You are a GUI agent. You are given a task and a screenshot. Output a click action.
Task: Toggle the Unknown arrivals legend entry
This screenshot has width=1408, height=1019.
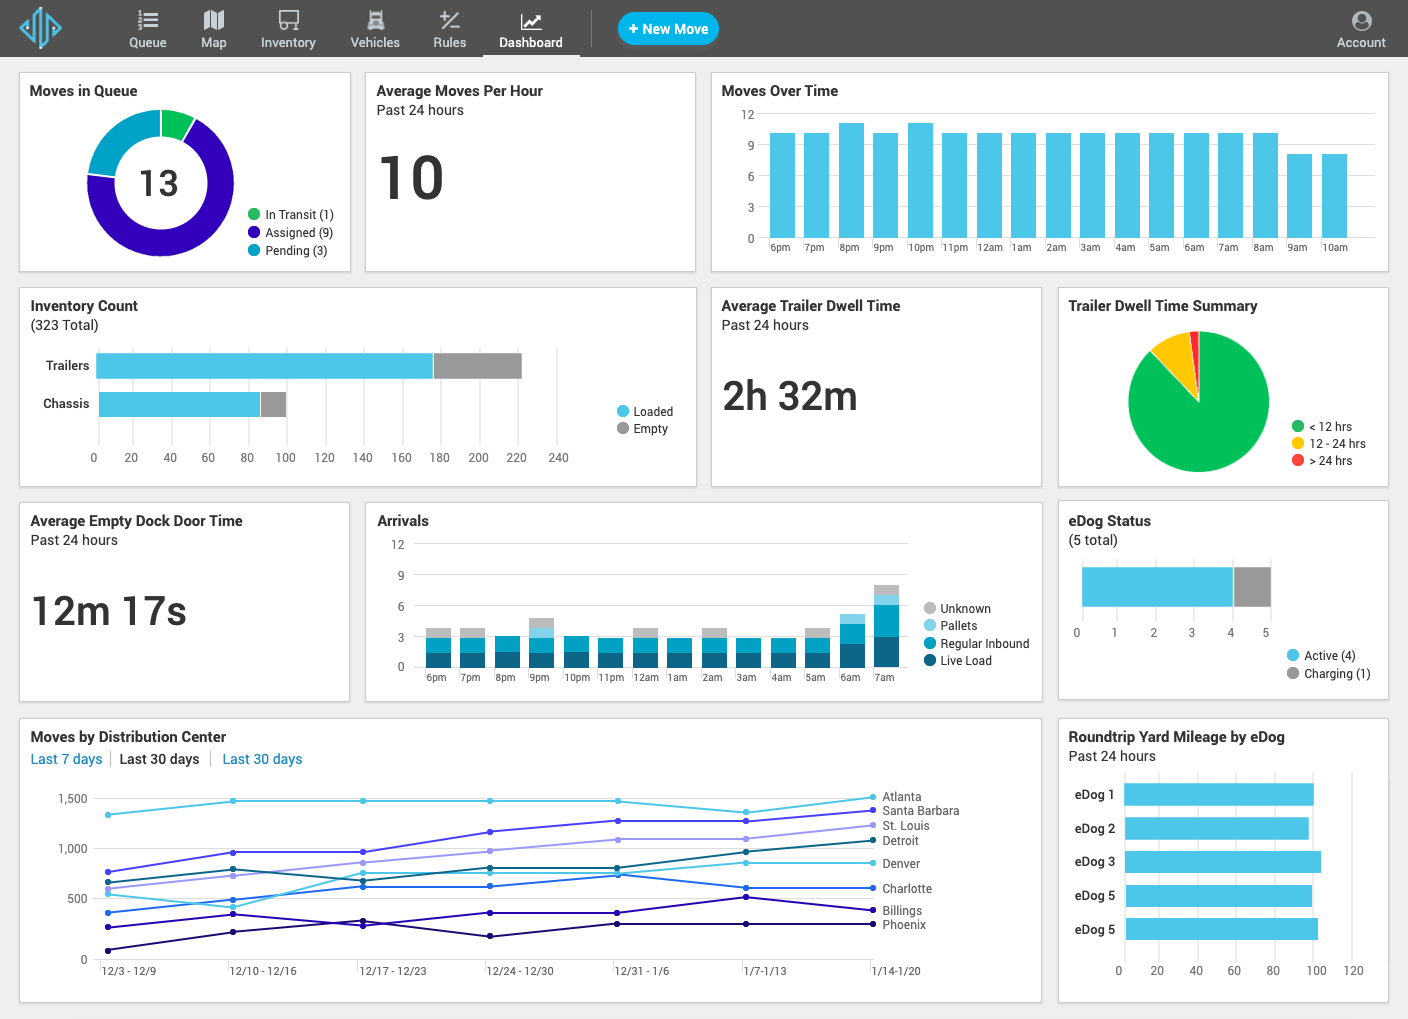click(957, 608)
